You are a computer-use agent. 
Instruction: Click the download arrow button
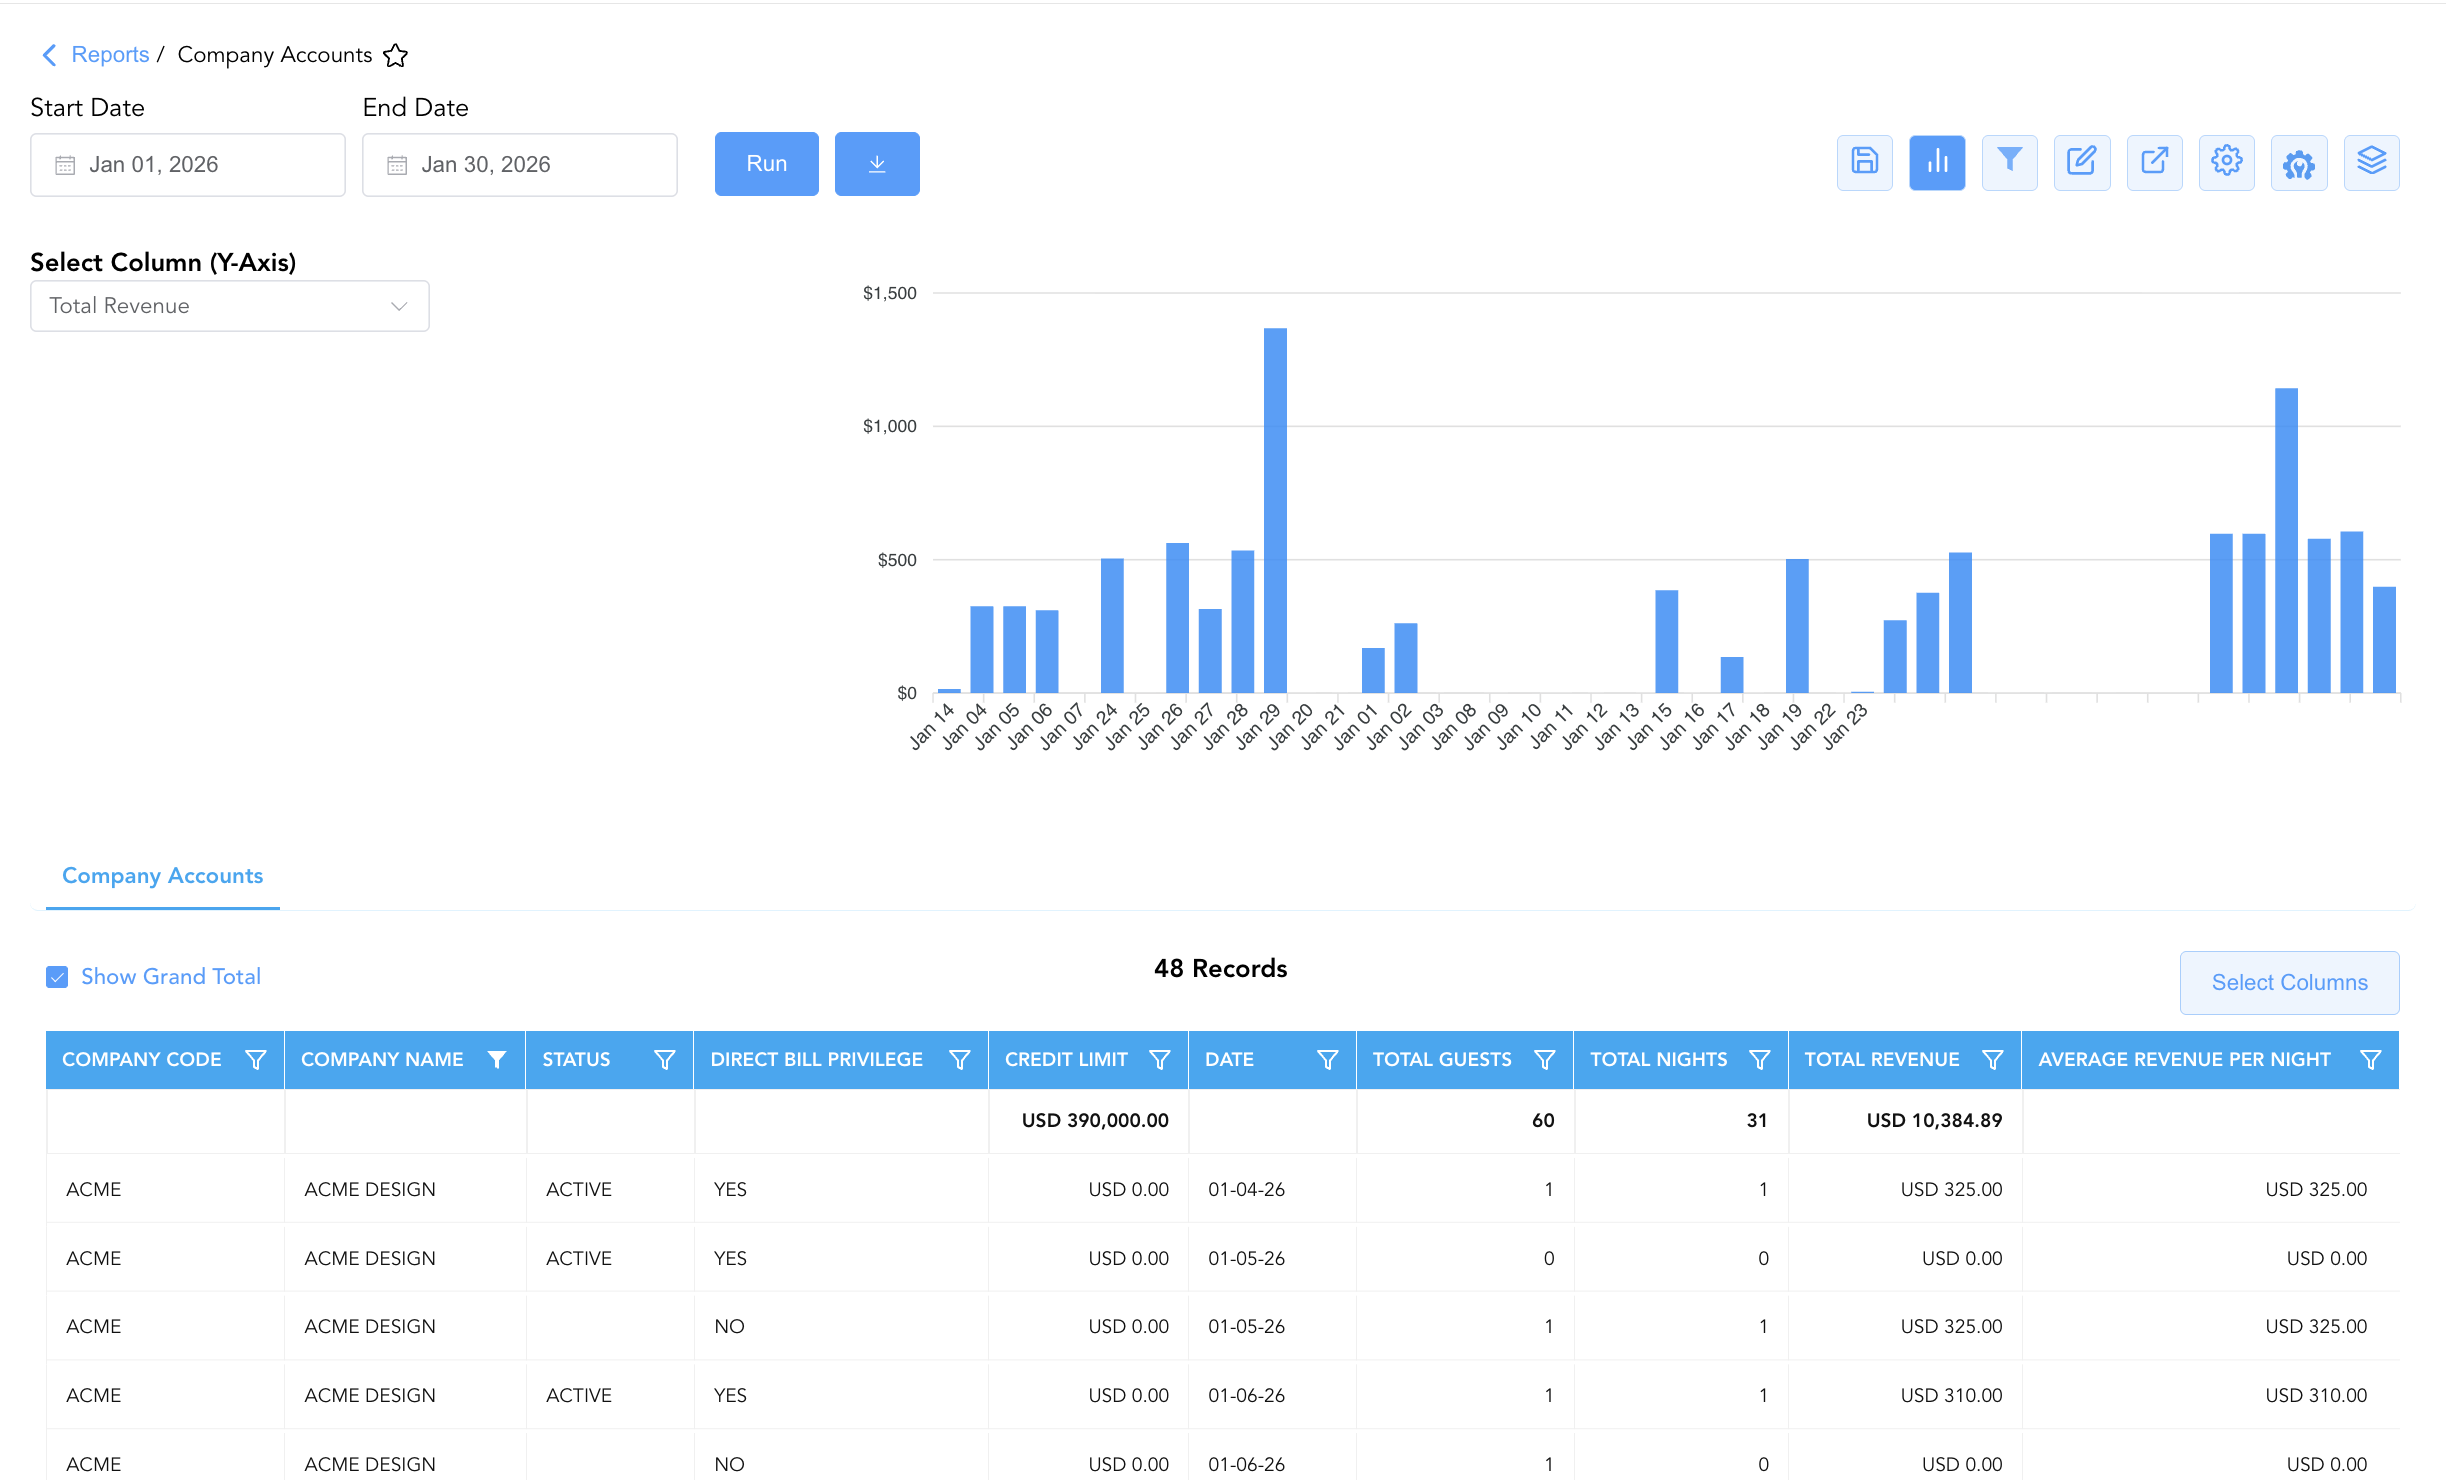click(x=877, y=164)
